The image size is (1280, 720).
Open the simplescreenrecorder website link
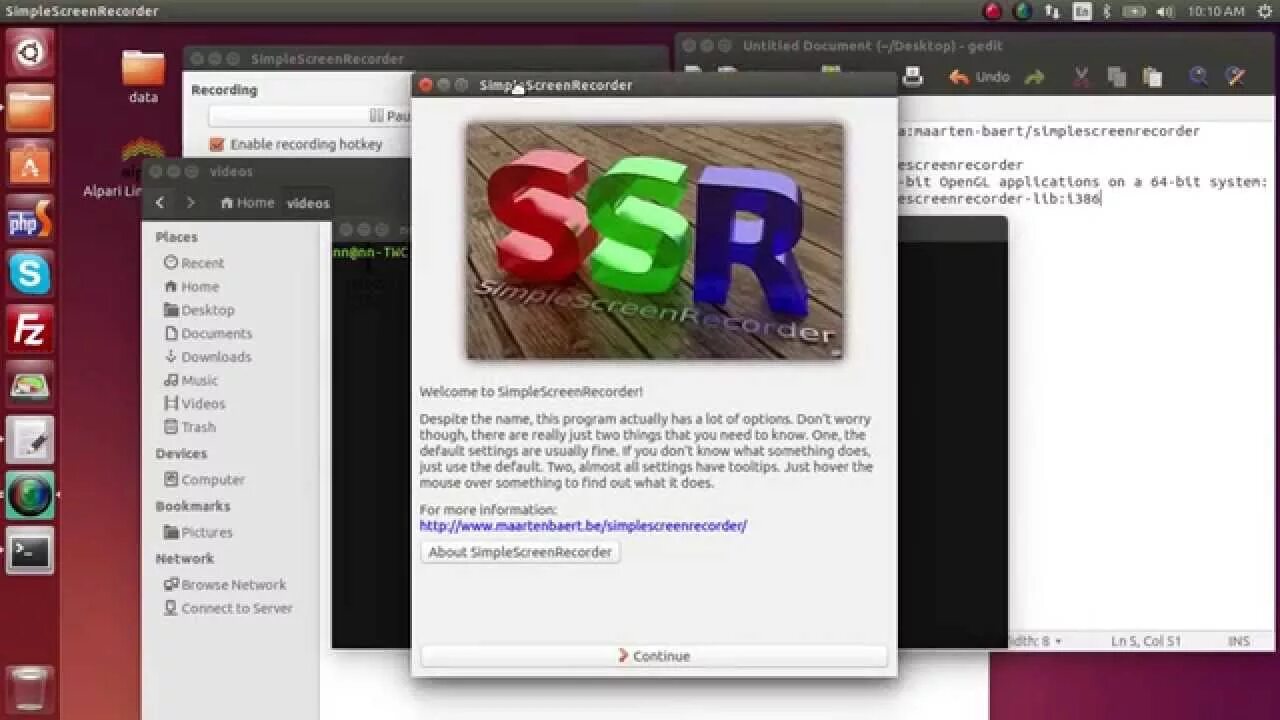[x=582, y=525]
